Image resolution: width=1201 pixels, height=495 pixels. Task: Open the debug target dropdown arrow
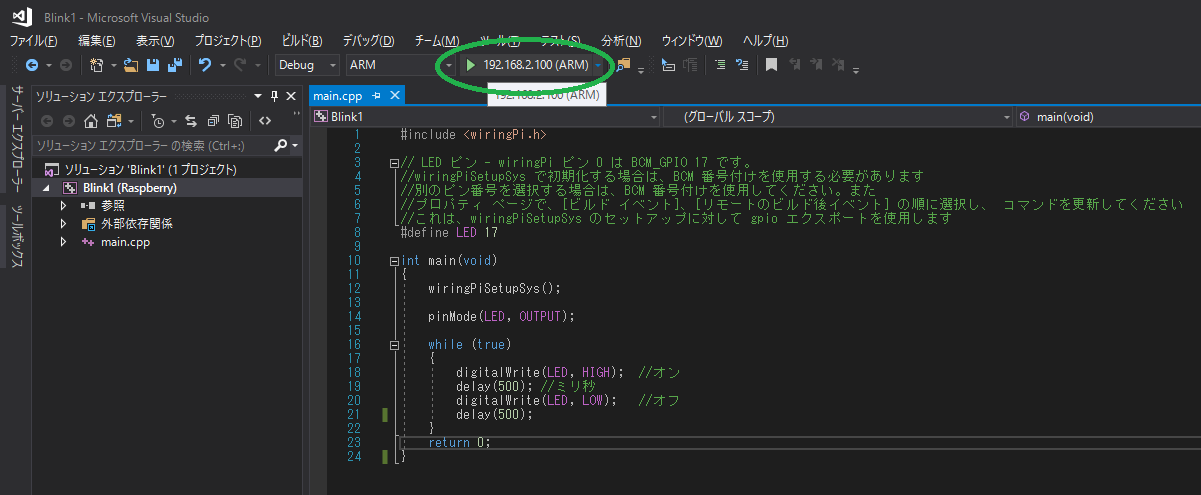(598, 65)
